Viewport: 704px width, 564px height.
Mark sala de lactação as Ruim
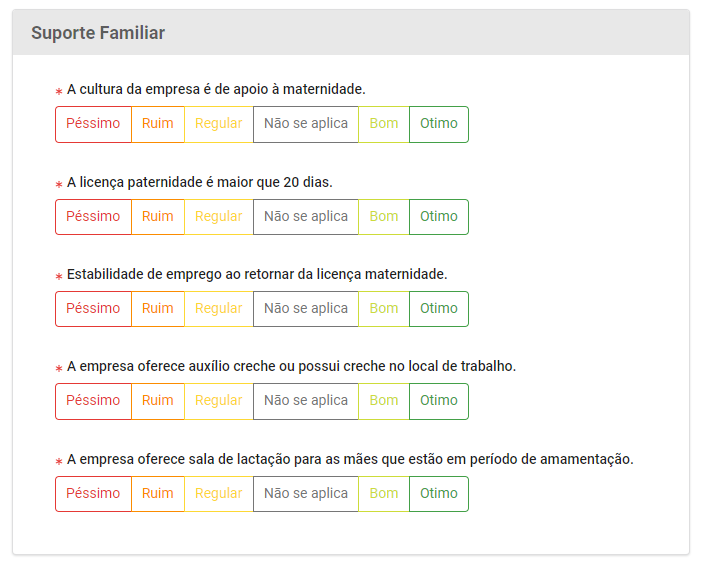click(158, 494)
